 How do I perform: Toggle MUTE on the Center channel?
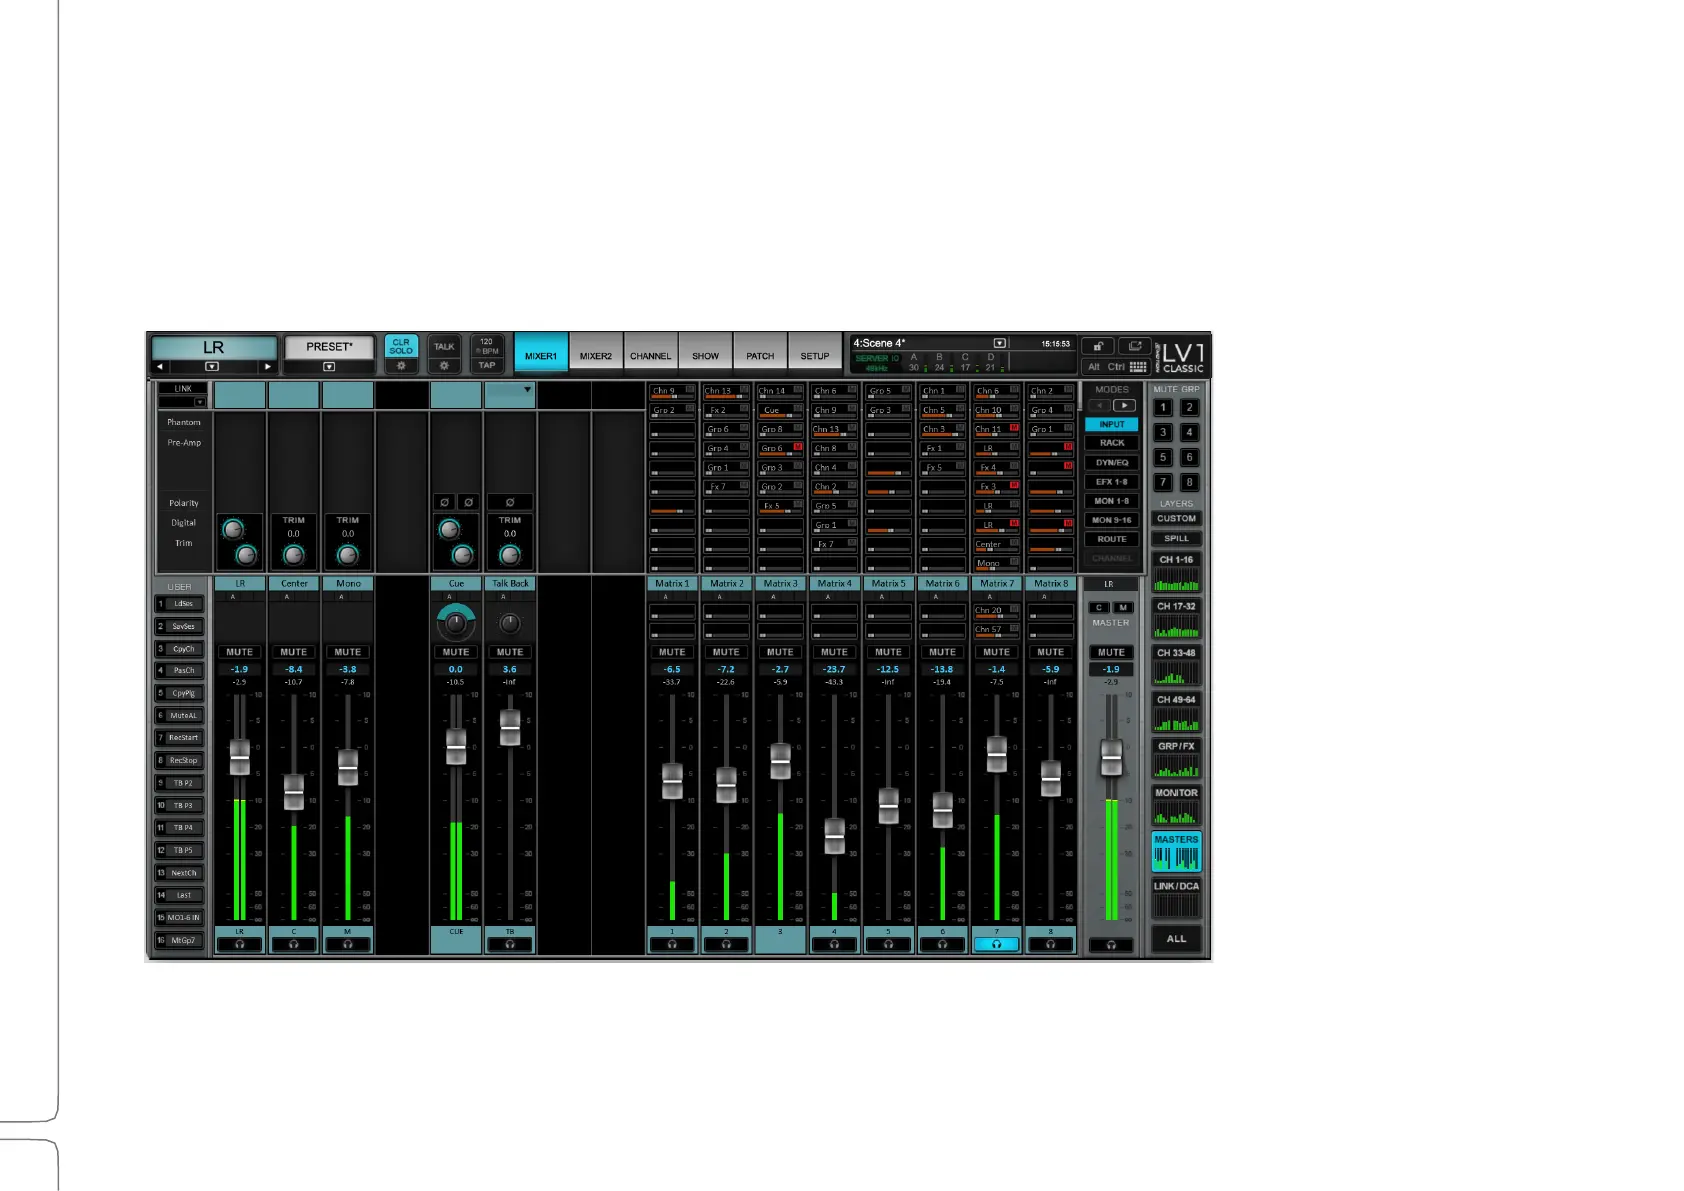tap(294, 652)
